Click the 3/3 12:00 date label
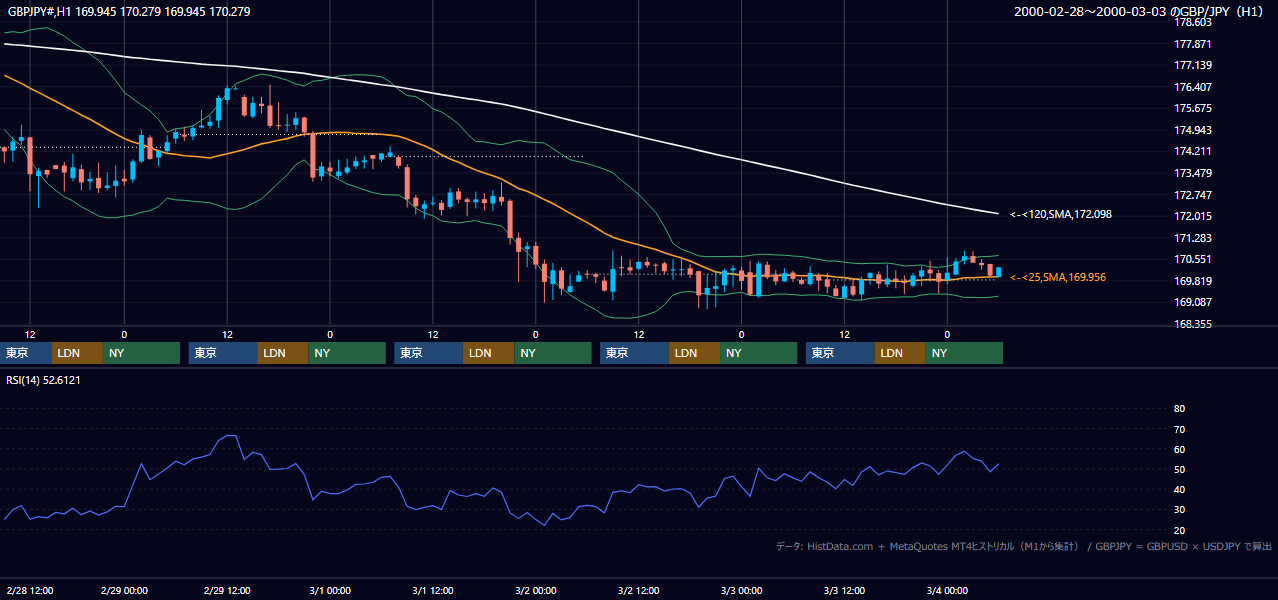 point(844,590)
